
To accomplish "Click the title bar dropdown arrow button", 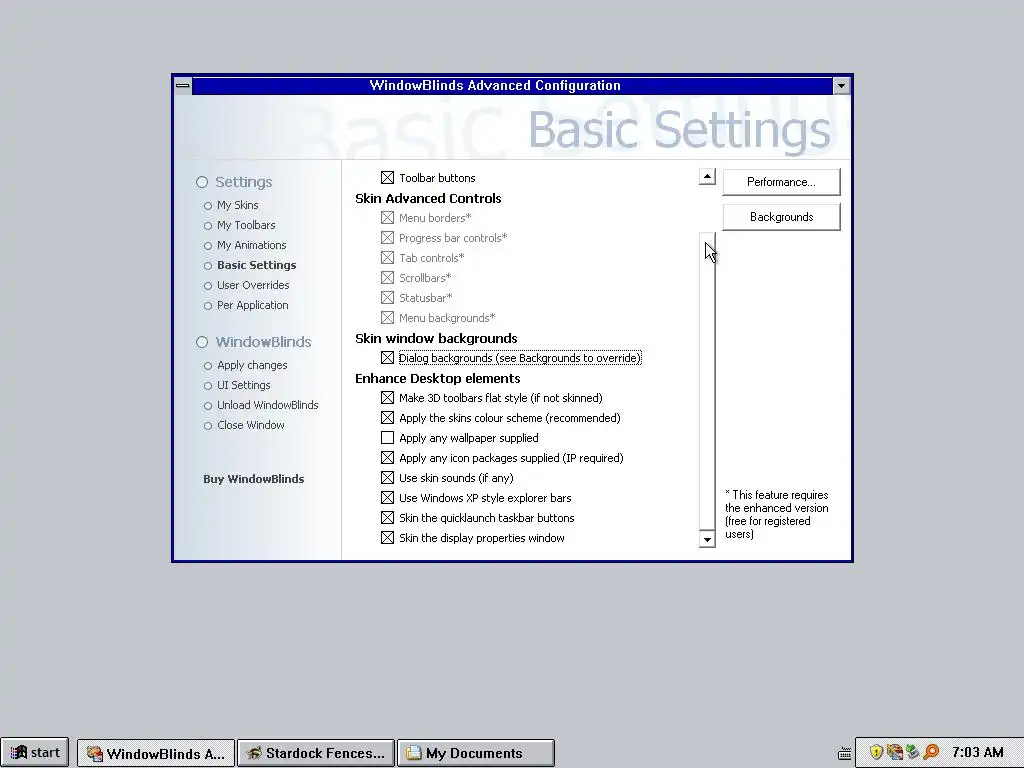I will pyautogui.click(x=841, y=86).
